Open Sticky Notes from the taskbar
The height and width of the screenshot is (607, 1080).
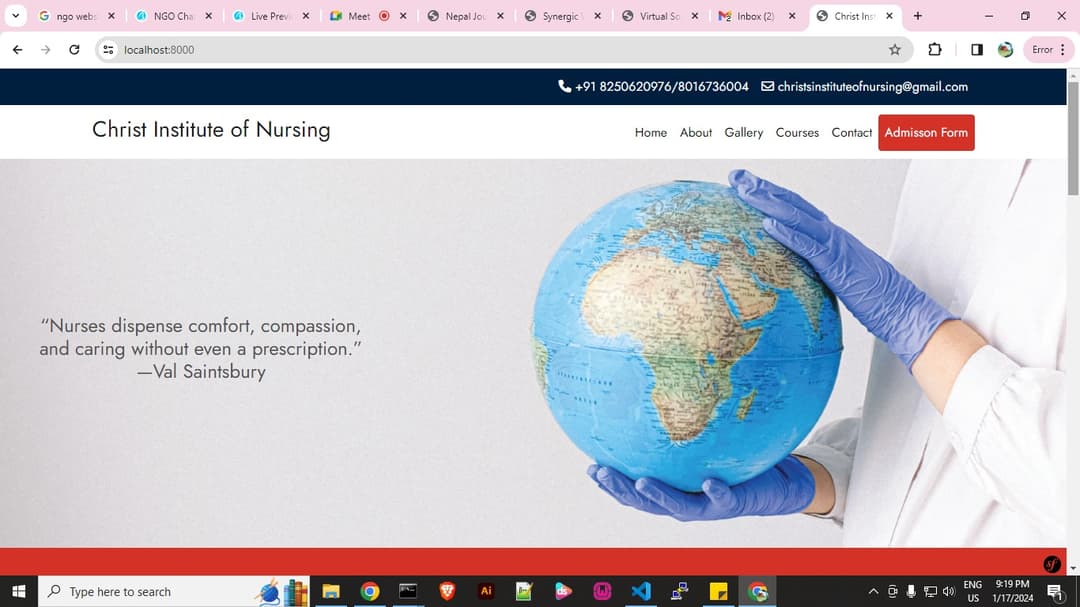click(x=718, y=591)
